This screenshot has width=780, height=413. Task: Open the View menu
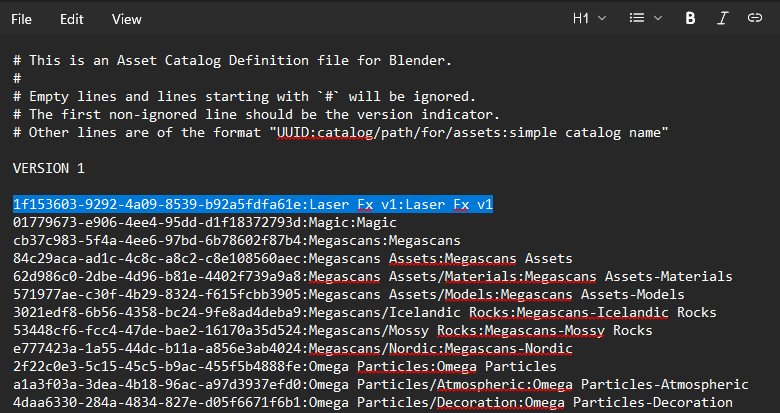coord(126,19)
